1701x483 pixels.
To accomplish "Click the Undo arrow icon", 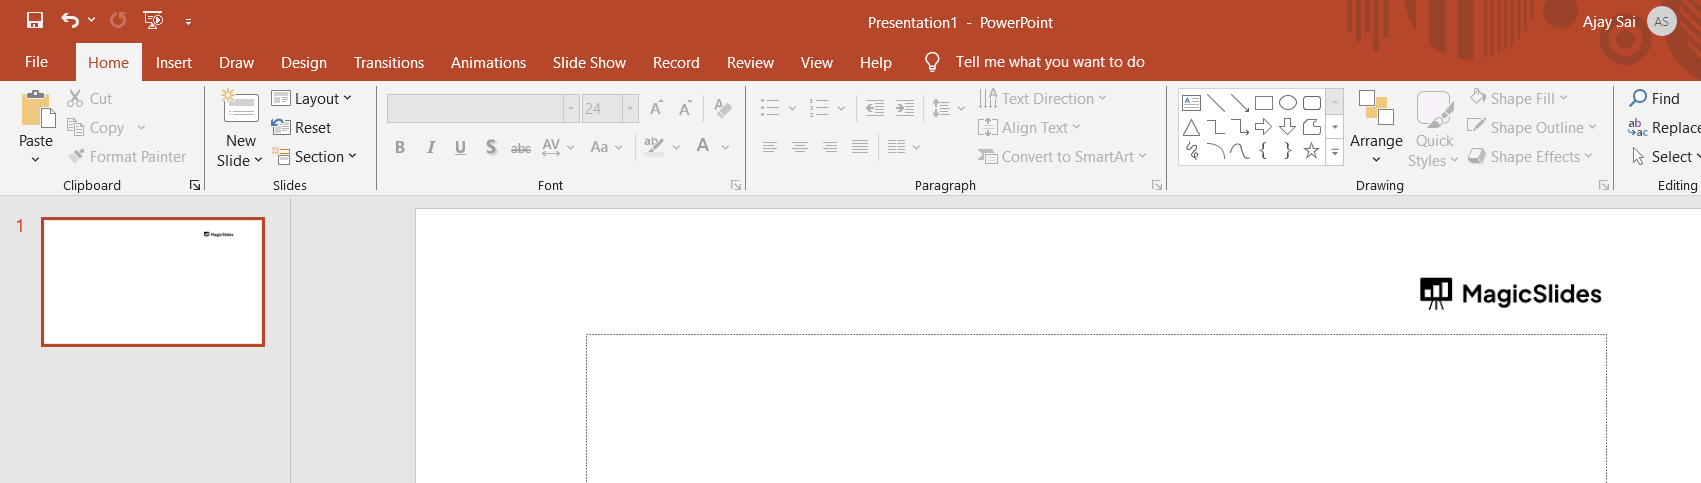I will (69, 20).
